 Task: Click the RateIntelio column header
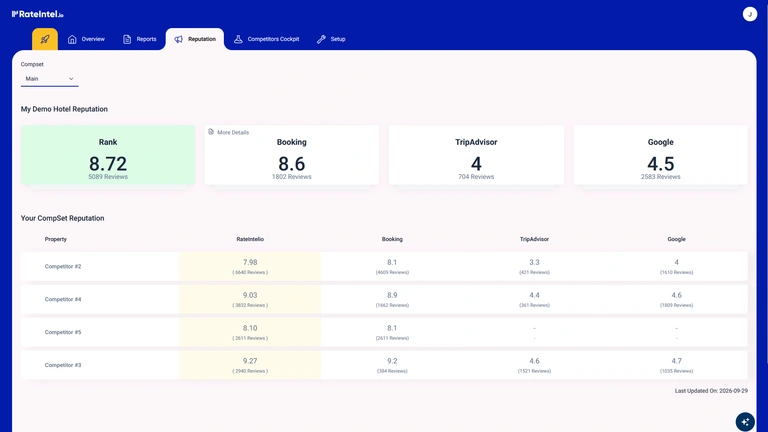click(x=250, y=239)
